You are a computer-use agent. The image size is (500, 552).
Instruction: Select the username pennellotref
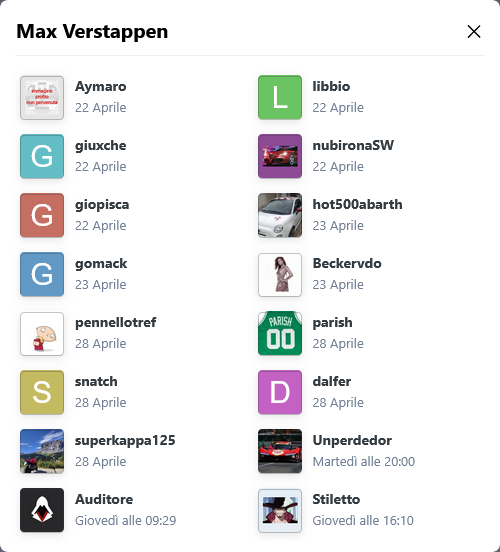tap(115, 322)
